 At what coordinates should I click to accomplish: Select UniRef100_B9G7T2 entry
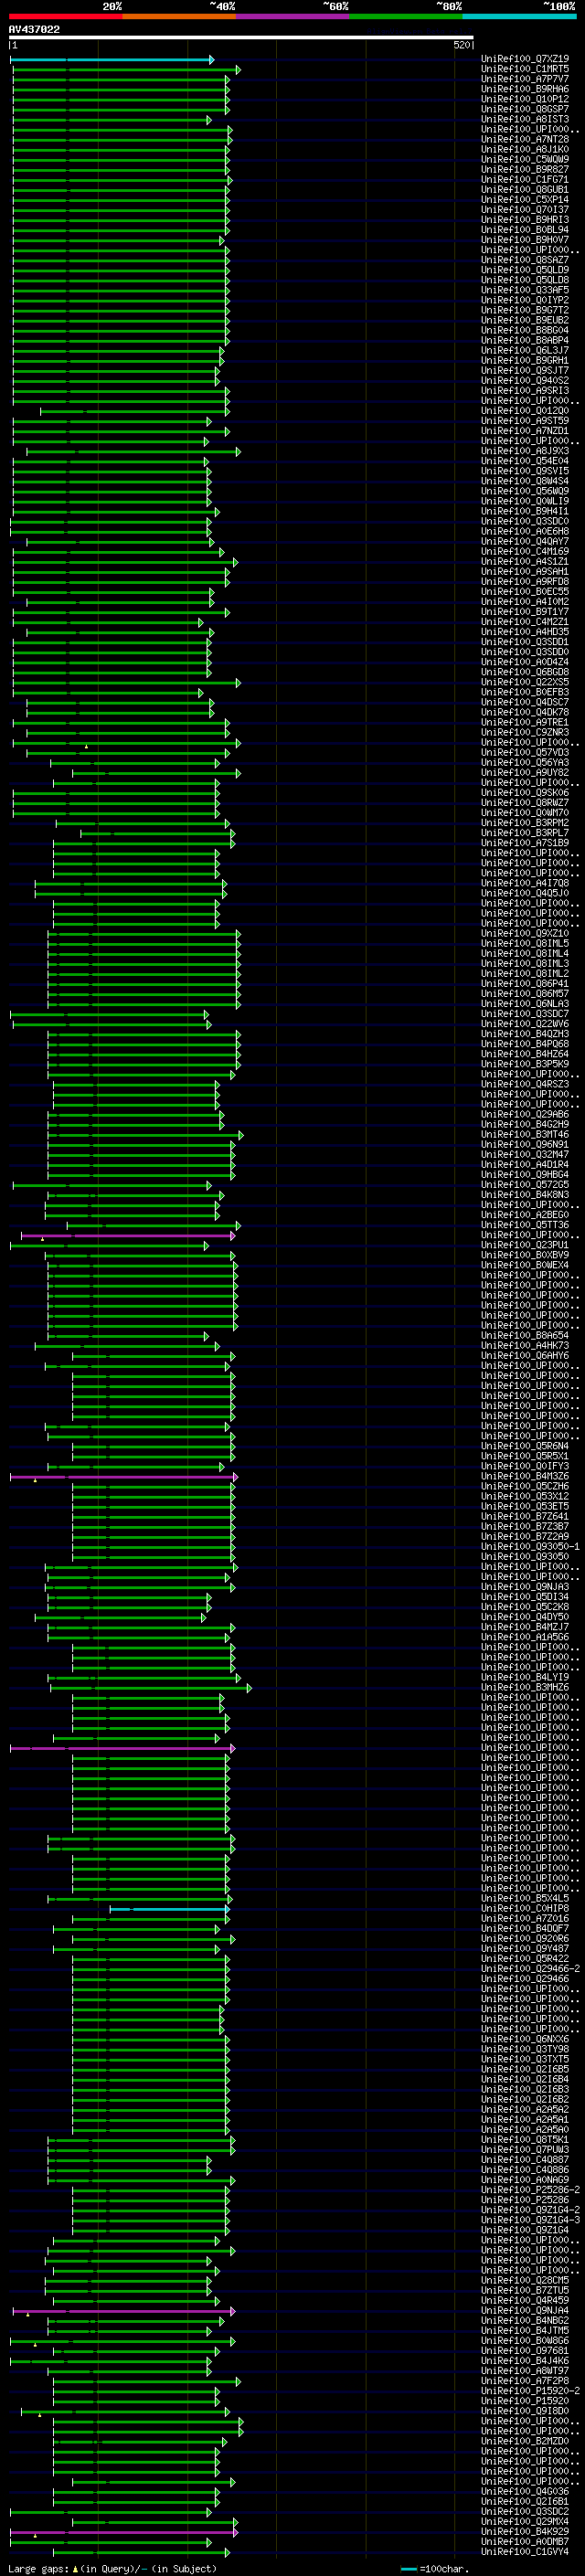(x=525, y=310)
